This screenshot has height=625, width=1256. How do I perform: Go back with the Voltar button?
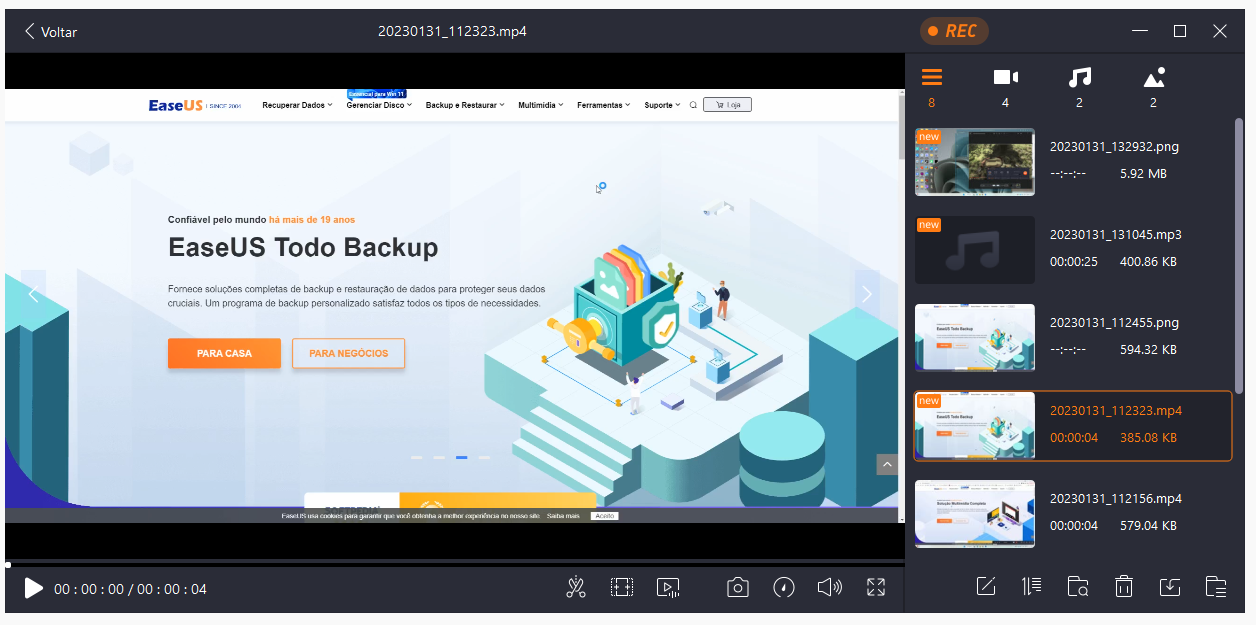pyautogui.click(x=51, y=31)
